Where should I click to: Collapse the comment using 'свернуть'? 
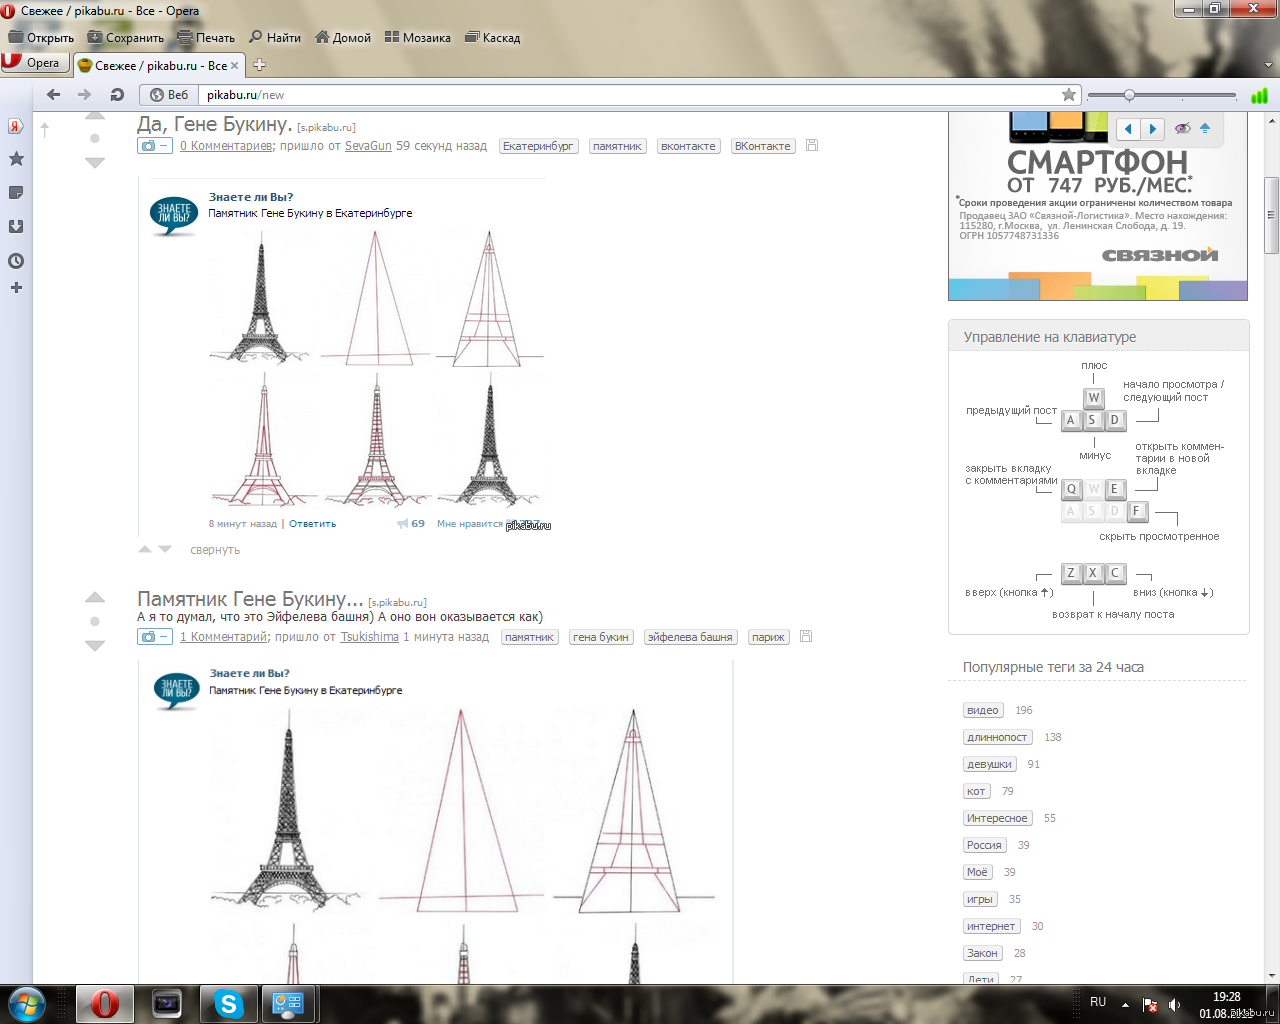coord(215,550)
